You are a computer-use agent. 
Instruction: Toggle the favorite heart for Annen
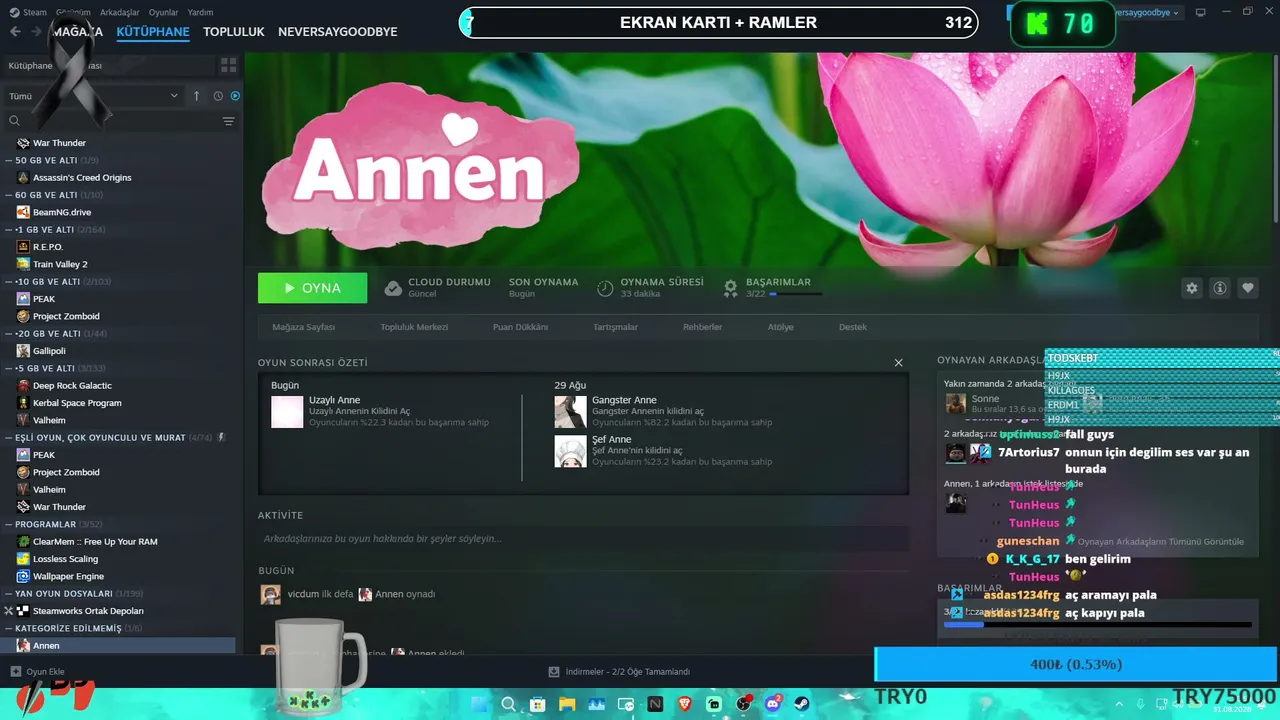(1248, 288)
